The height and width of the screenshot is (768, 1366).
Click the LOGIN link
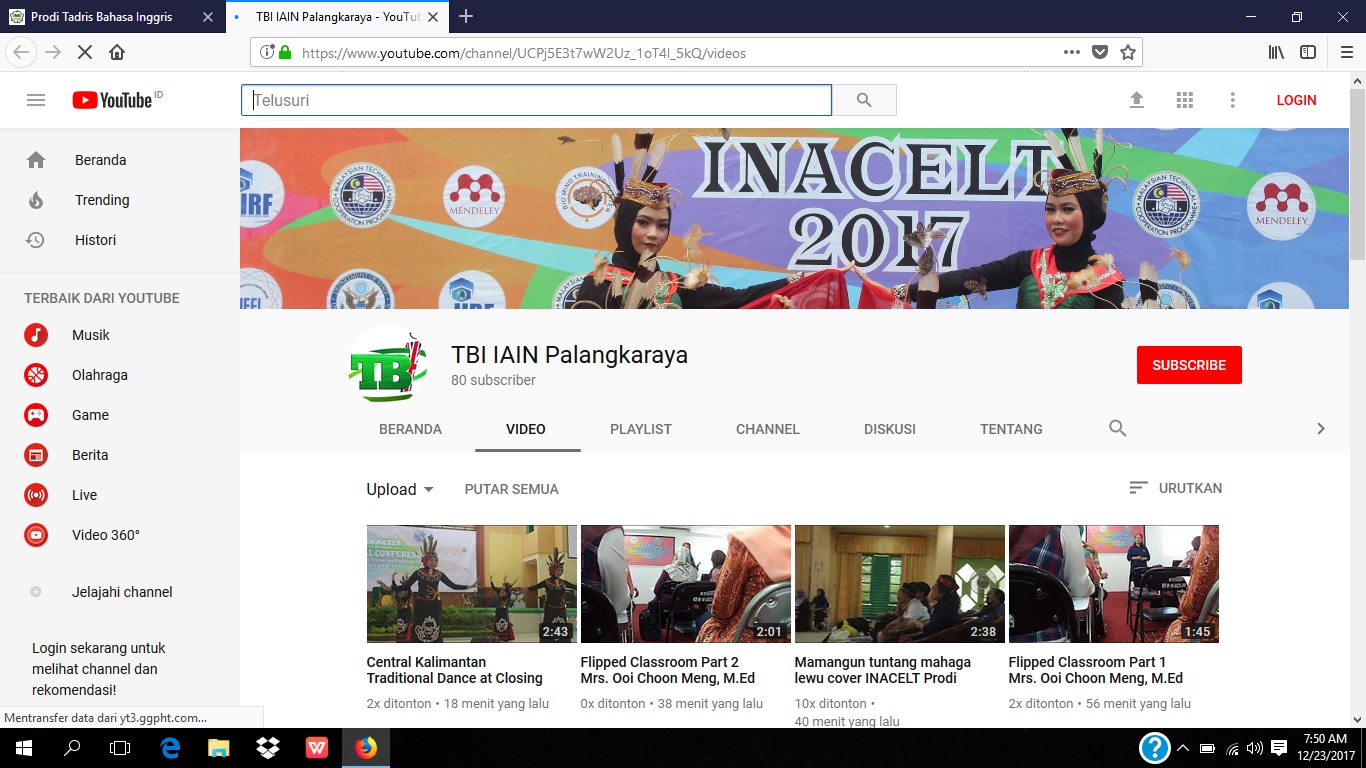1296,100
